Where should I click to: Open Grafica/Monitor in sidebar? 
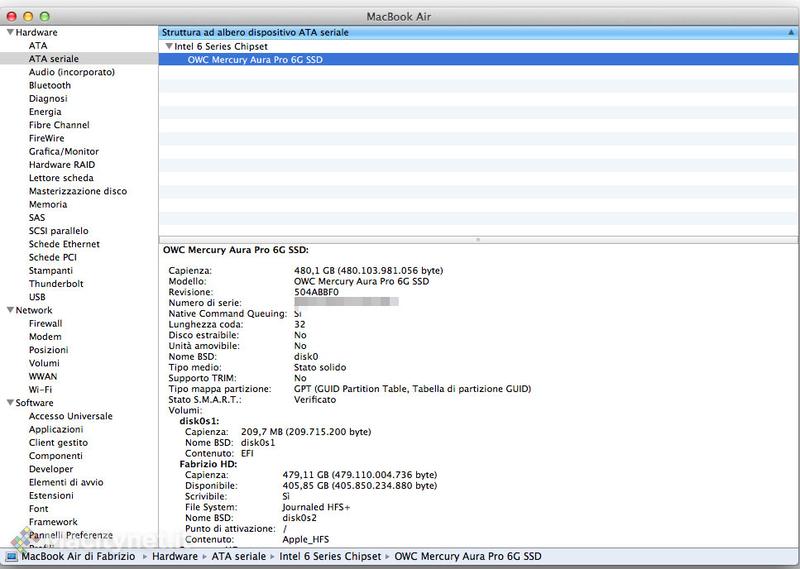tap(64, 152)
